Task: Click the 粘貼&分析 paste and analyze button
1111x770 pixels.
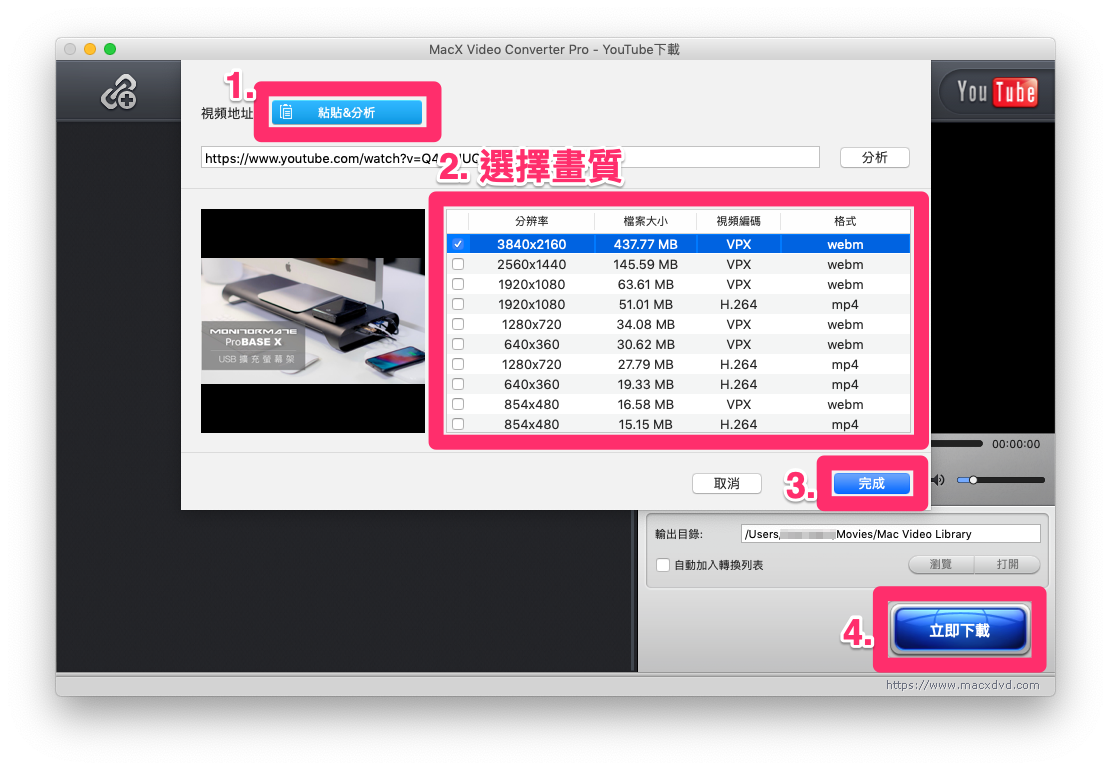Action: point(346,113)
